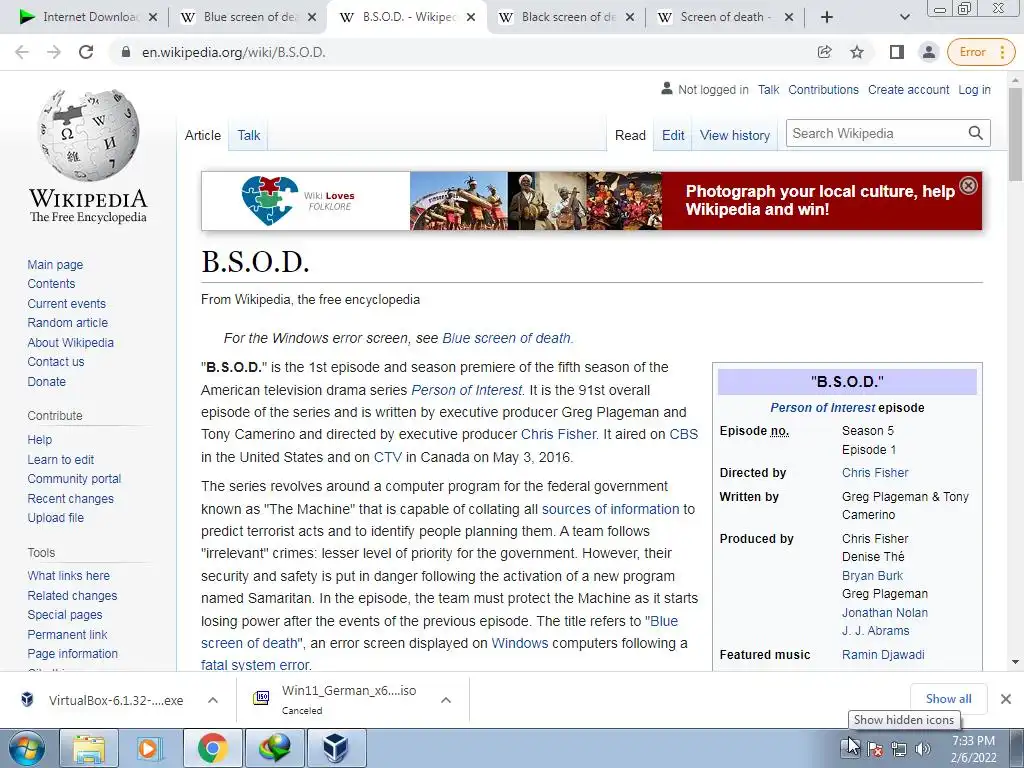Open Internet Download Manager on the taskbar

click(x=274, y=748)
